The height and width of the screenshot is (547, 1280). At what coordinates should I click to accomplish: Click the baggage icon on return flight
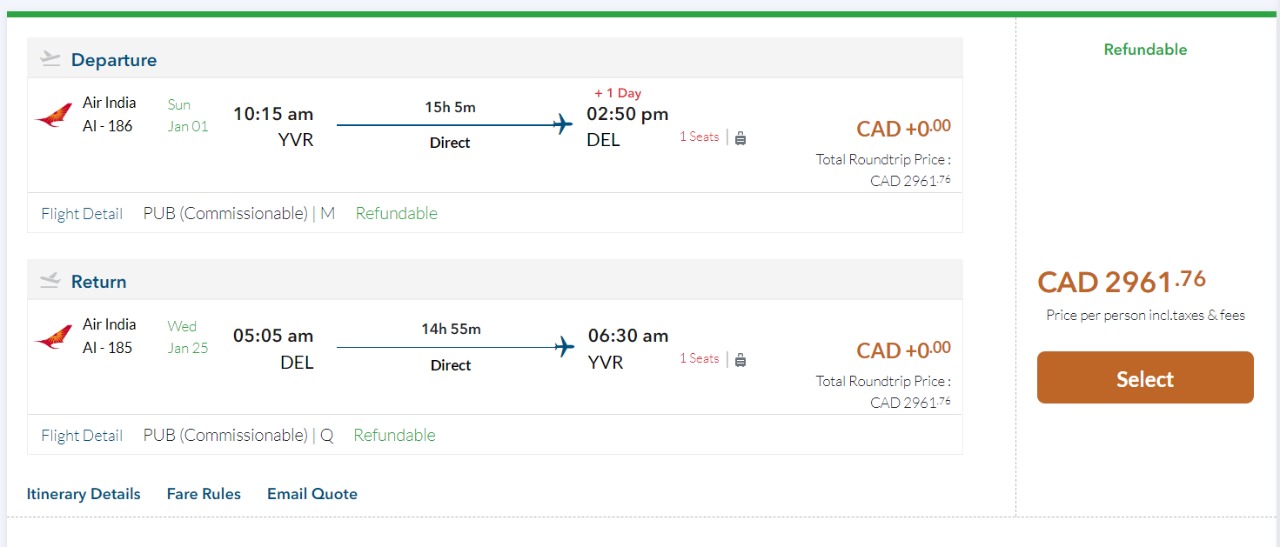(740, 360)
